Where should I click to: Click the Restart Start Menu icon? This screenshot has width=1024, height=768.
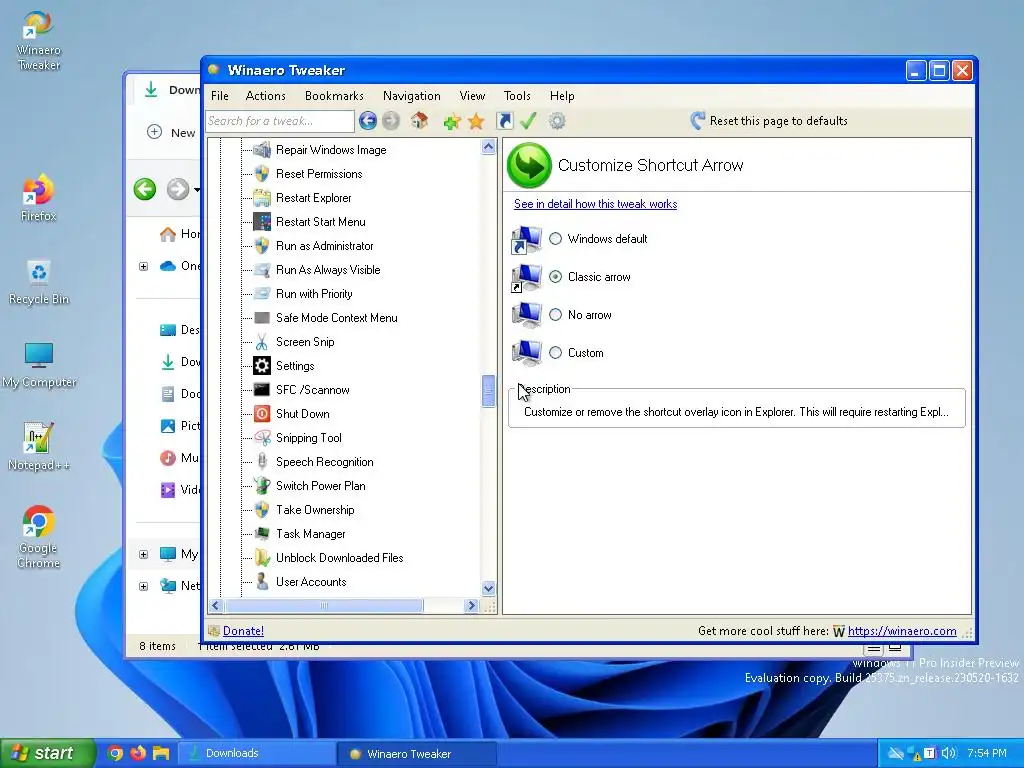(x=262, y=221)
